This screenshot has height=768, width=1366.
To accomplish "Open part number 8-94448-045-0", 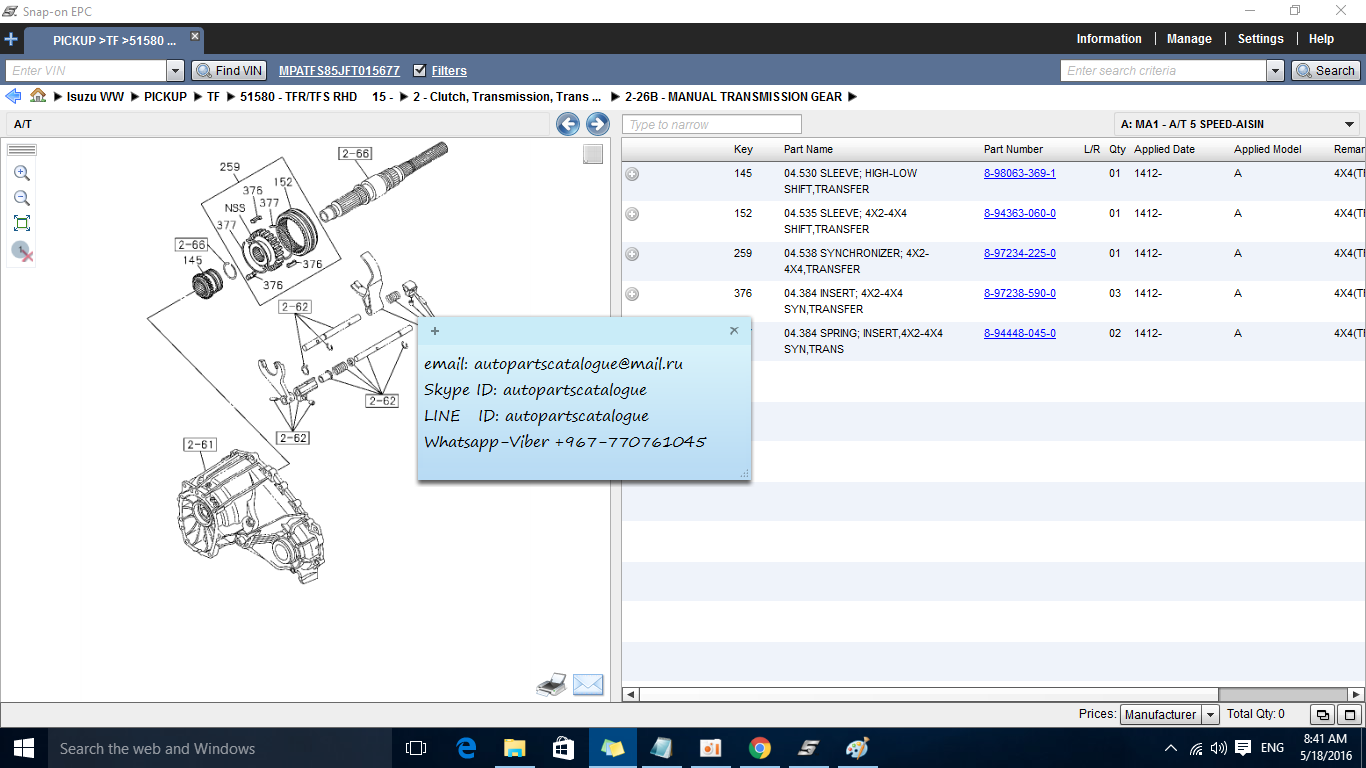I will tap(1020, 333).
